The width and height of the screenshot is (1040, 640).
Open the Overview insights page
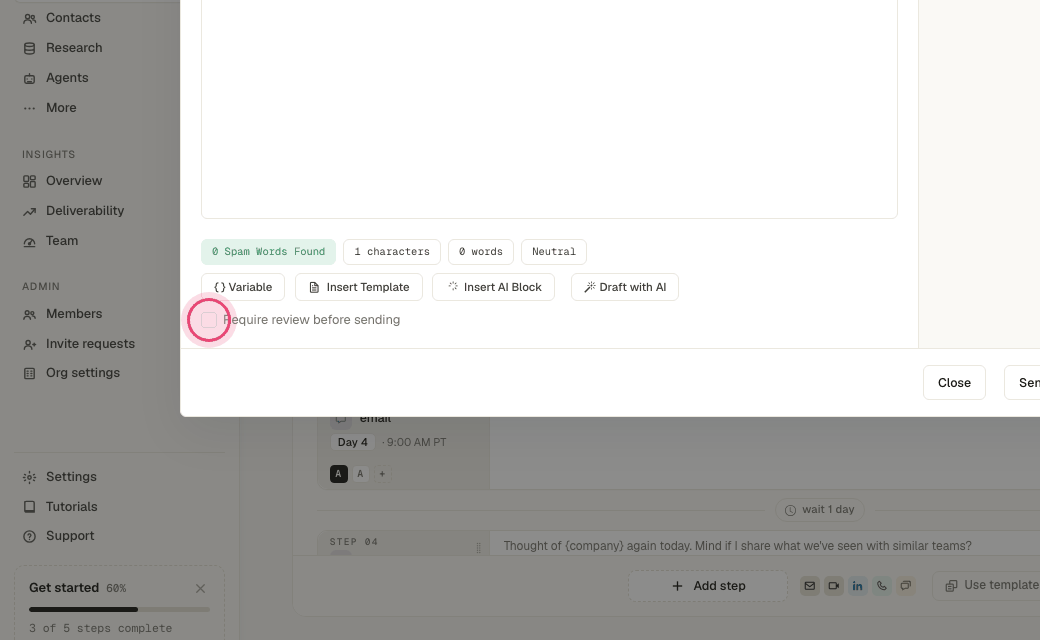tap(74, 181)
